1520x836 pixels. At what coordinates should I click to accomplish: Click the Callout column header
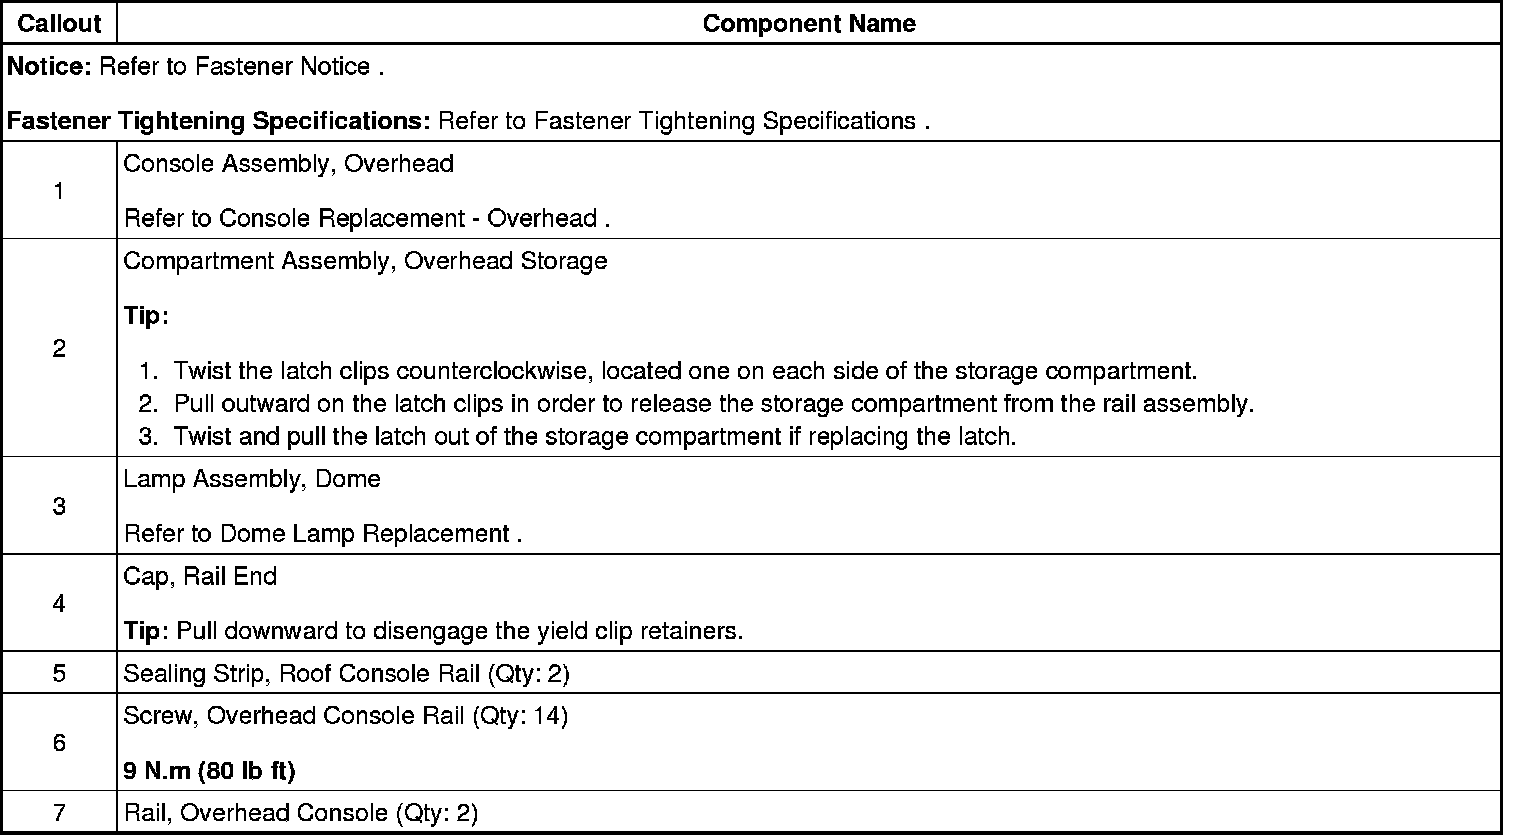tap(59, 23)
